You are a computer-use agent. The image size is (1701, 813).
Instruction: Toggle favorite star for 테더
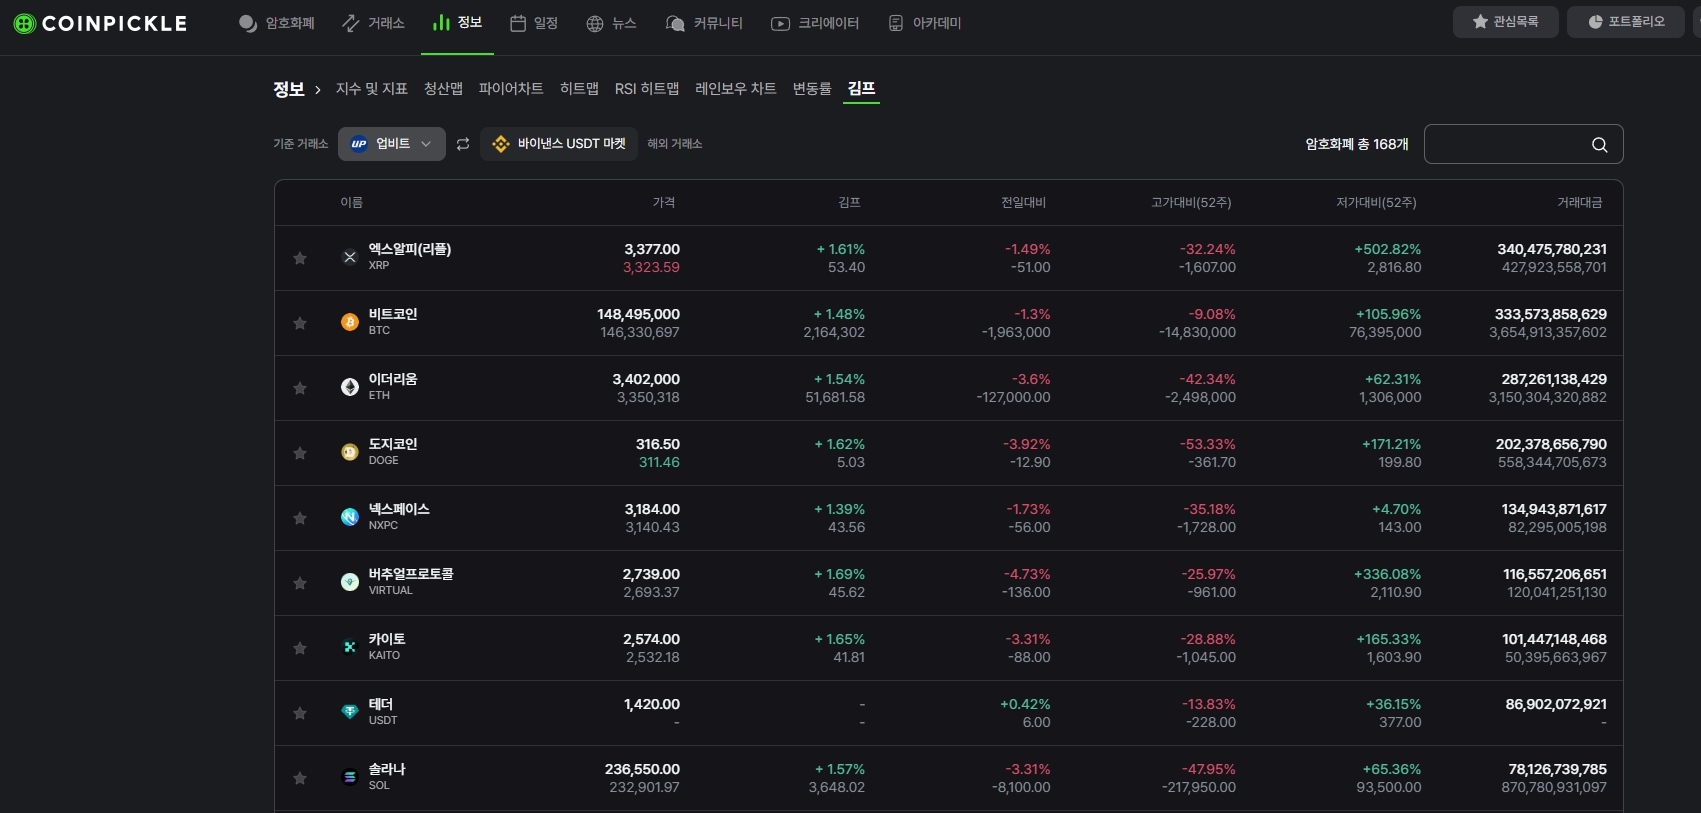click(300, 713)
